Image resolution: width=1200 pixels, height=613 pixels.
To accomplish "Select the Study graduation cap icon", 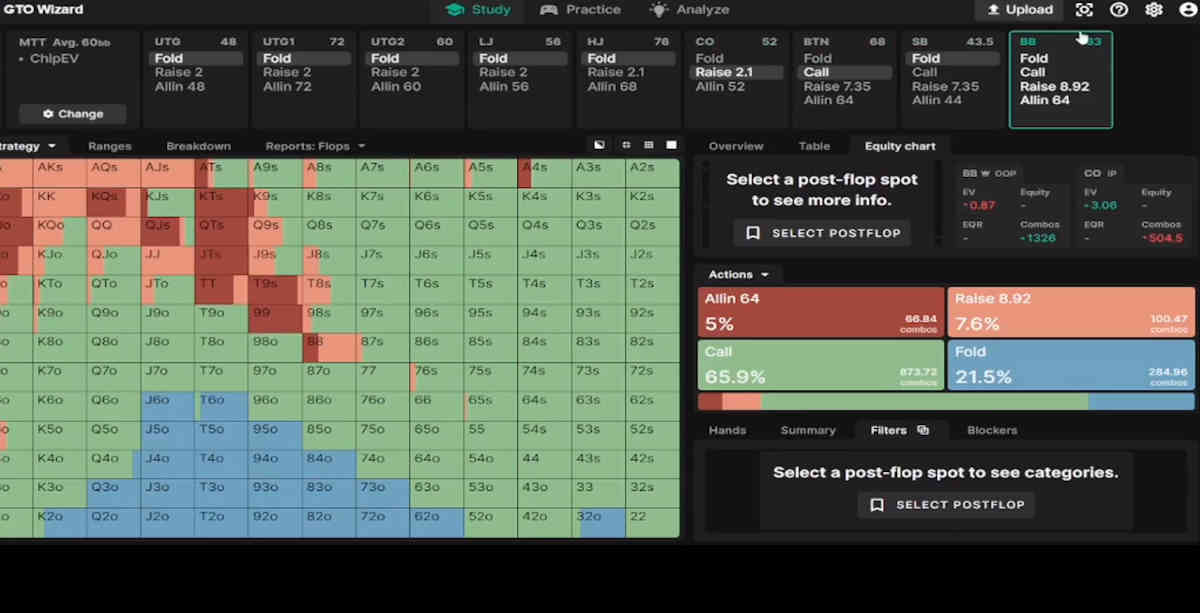I will coord(455,10).
